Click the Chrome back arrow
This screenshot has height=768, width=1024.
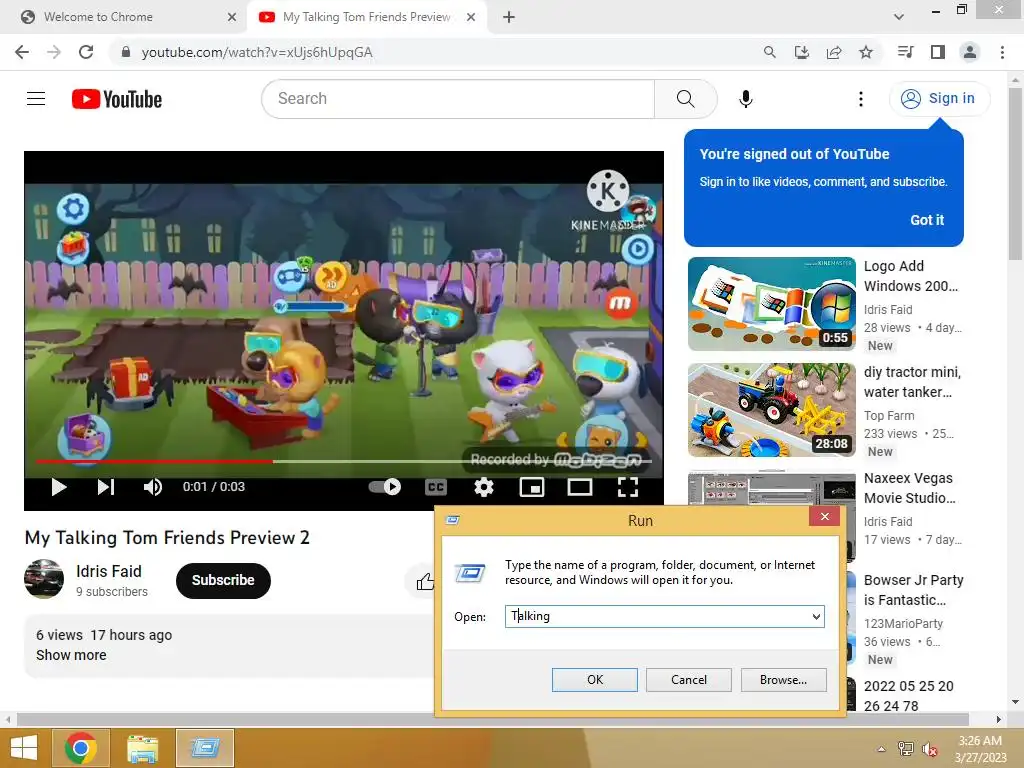point(22,52)
